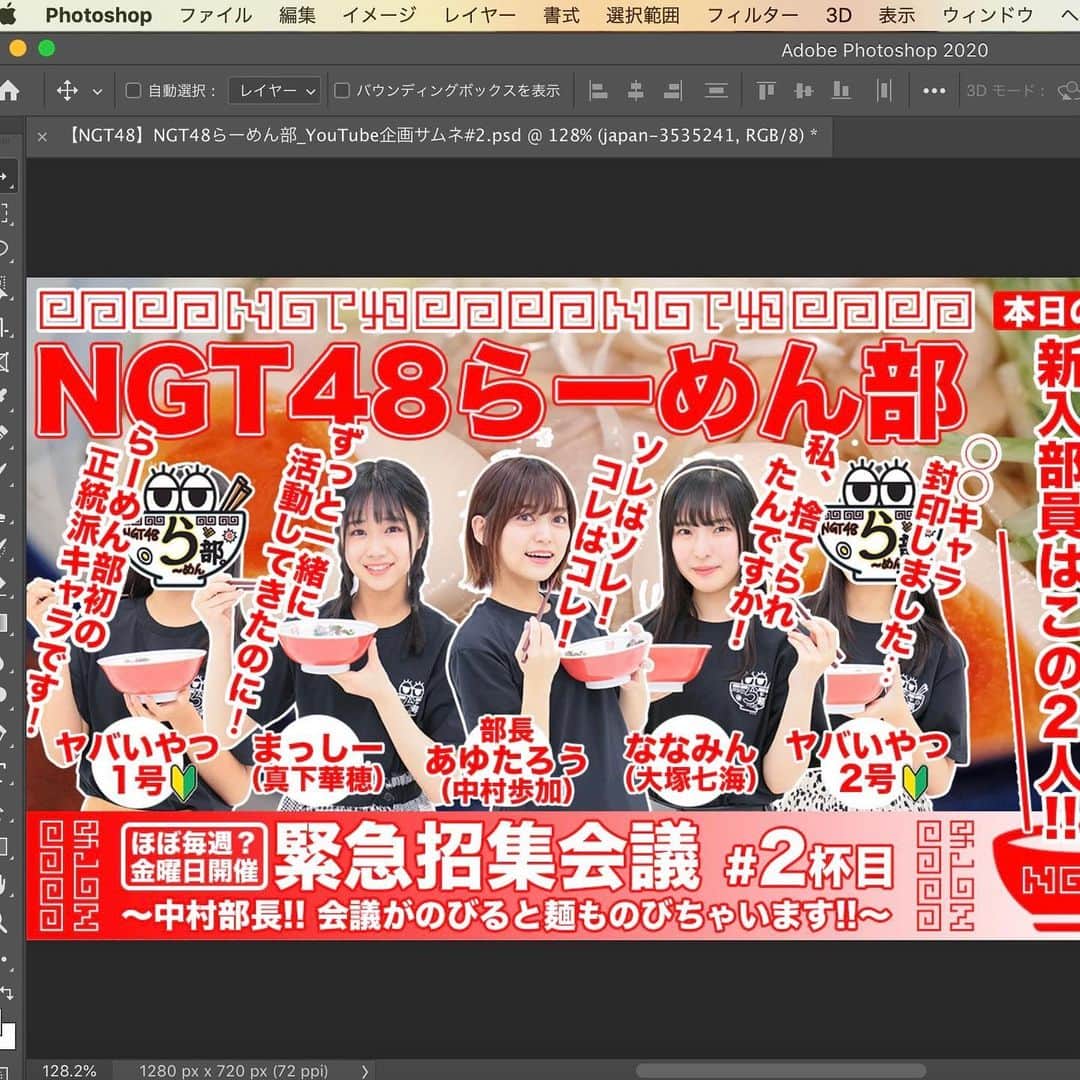Viewport: 1080px width, 1080px height.
Task: Select the Rectangular Marquee tool
Action: point(6,214)
